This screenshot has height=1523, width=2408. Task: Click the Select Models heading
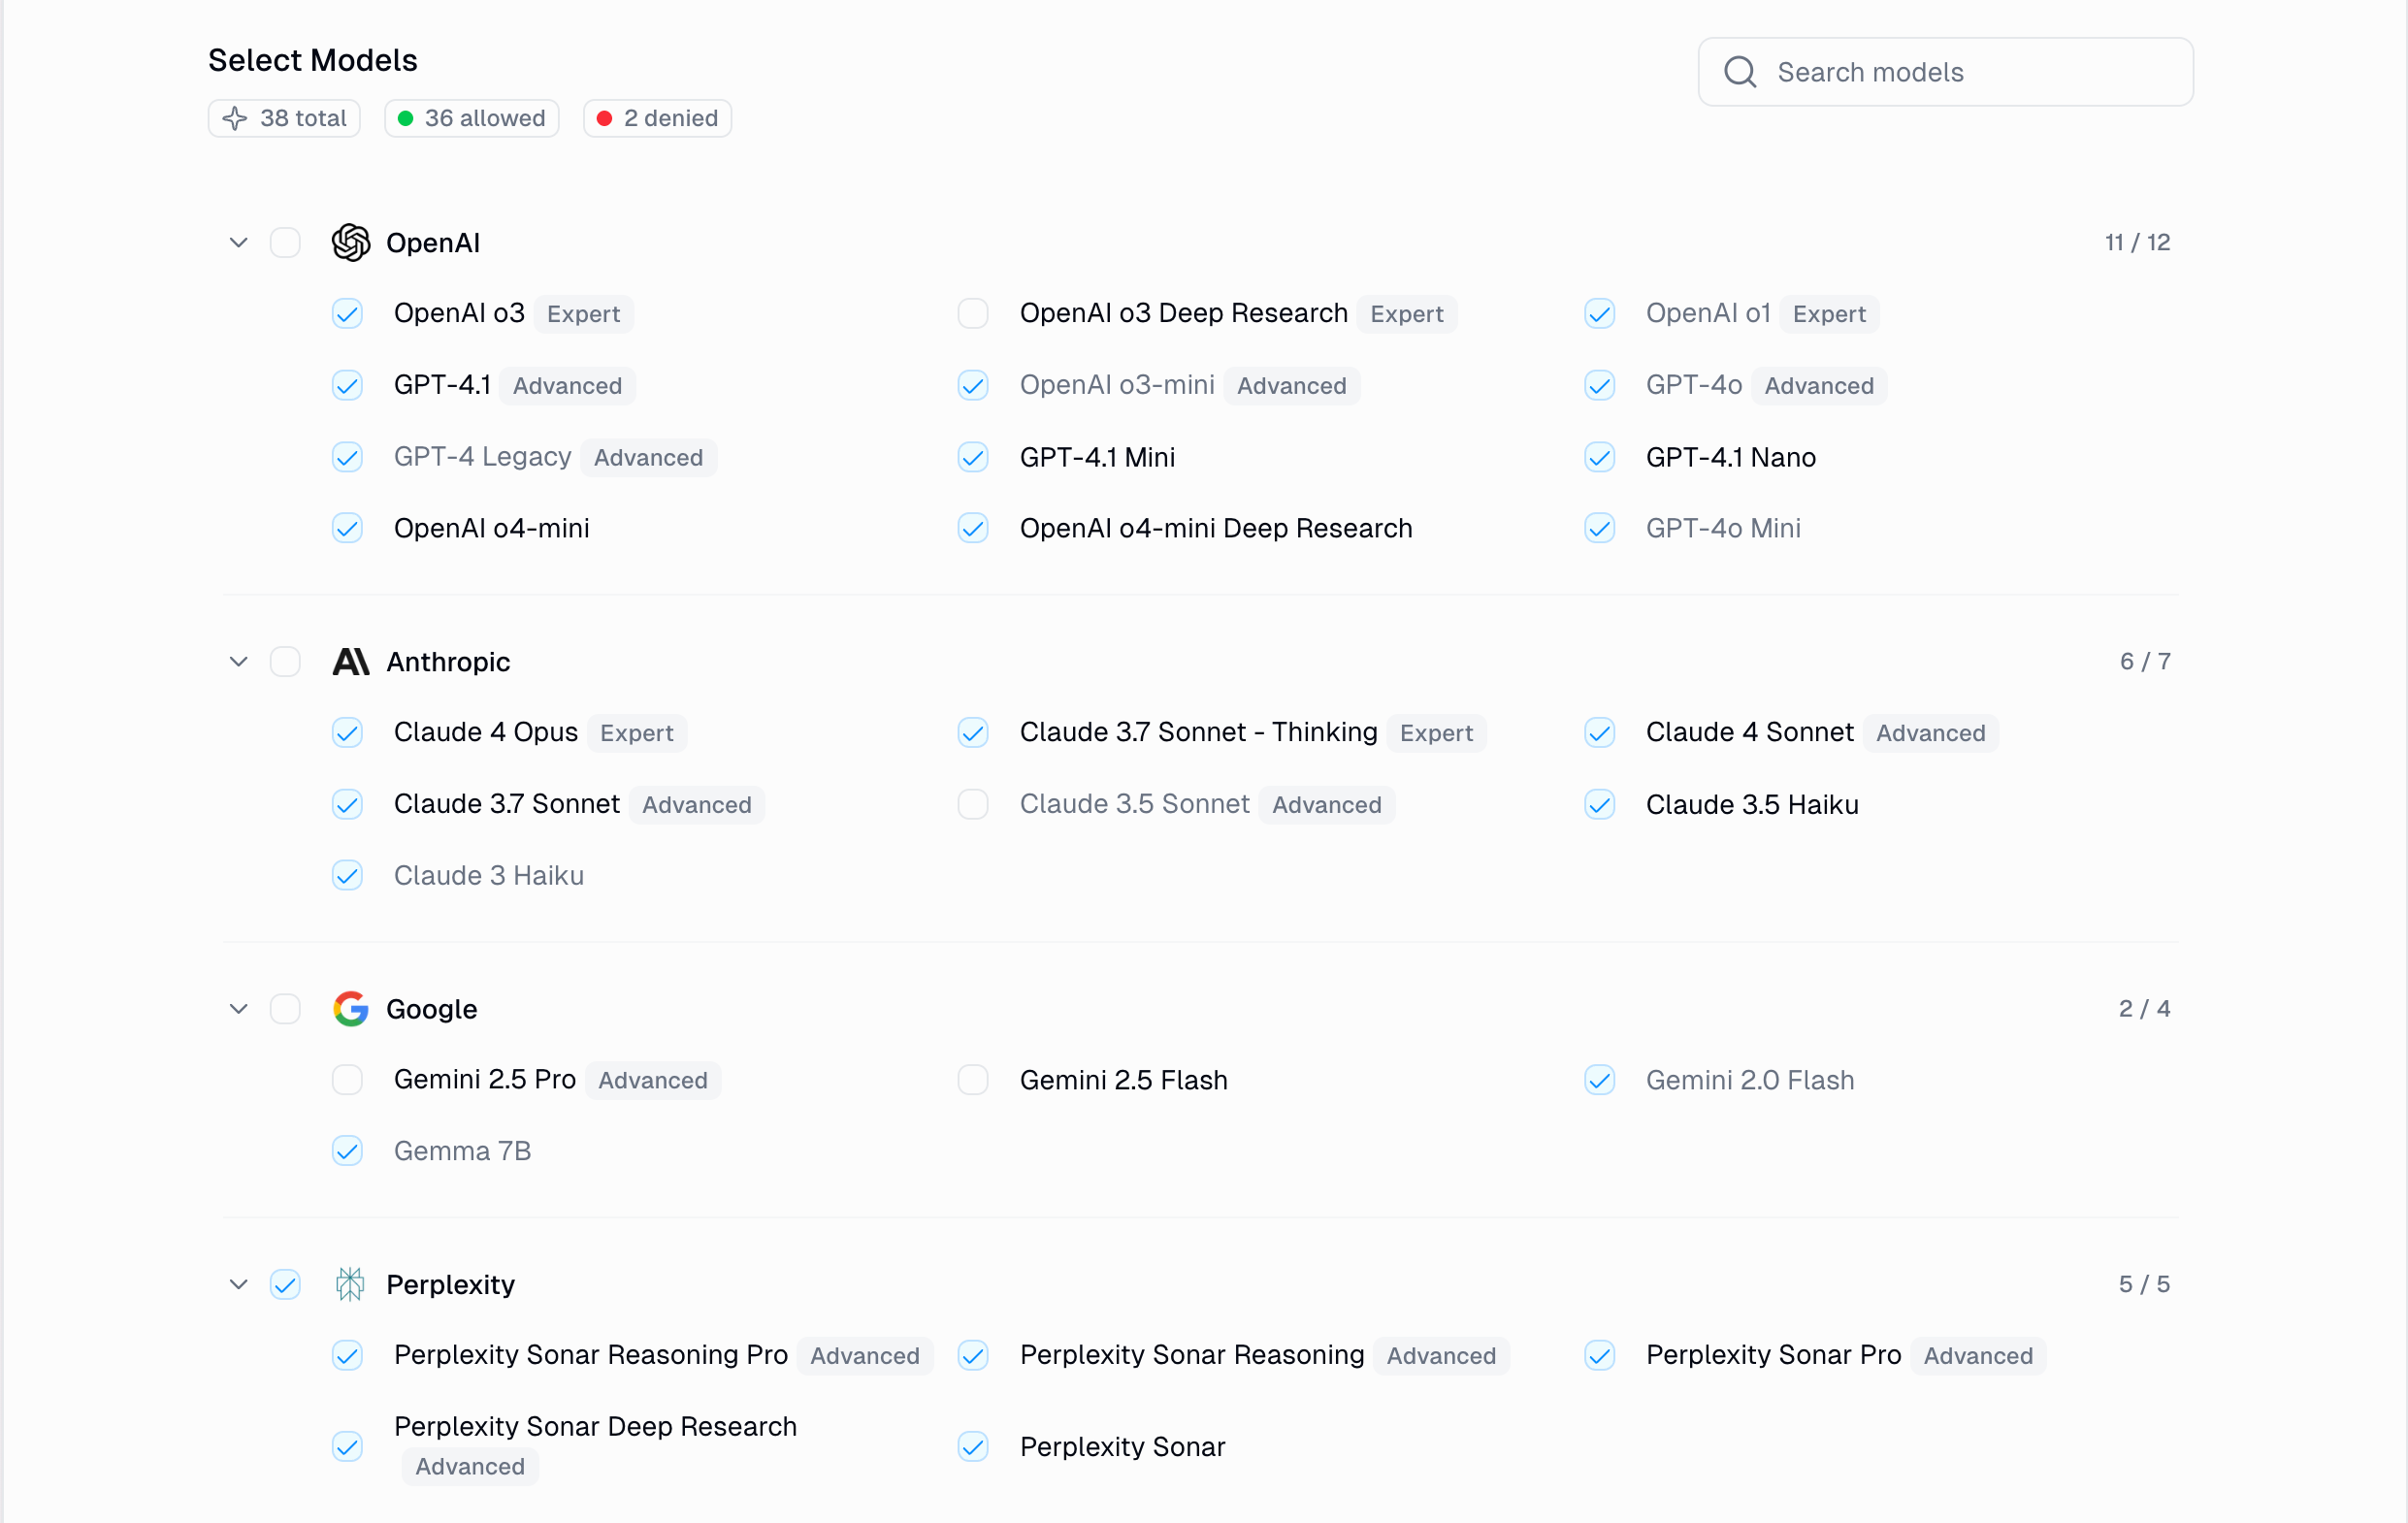point(313,60)
